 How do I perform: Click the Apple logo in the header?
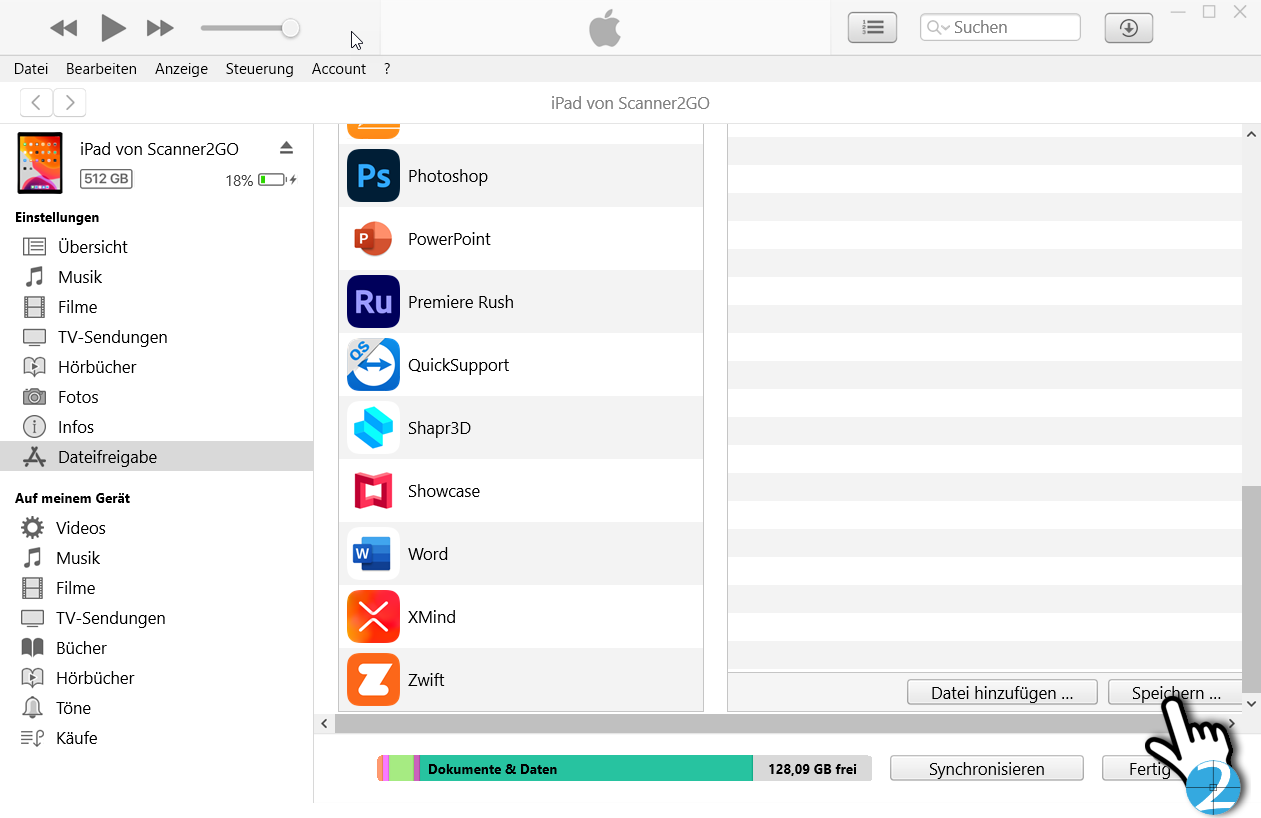(x=605, y=29)
